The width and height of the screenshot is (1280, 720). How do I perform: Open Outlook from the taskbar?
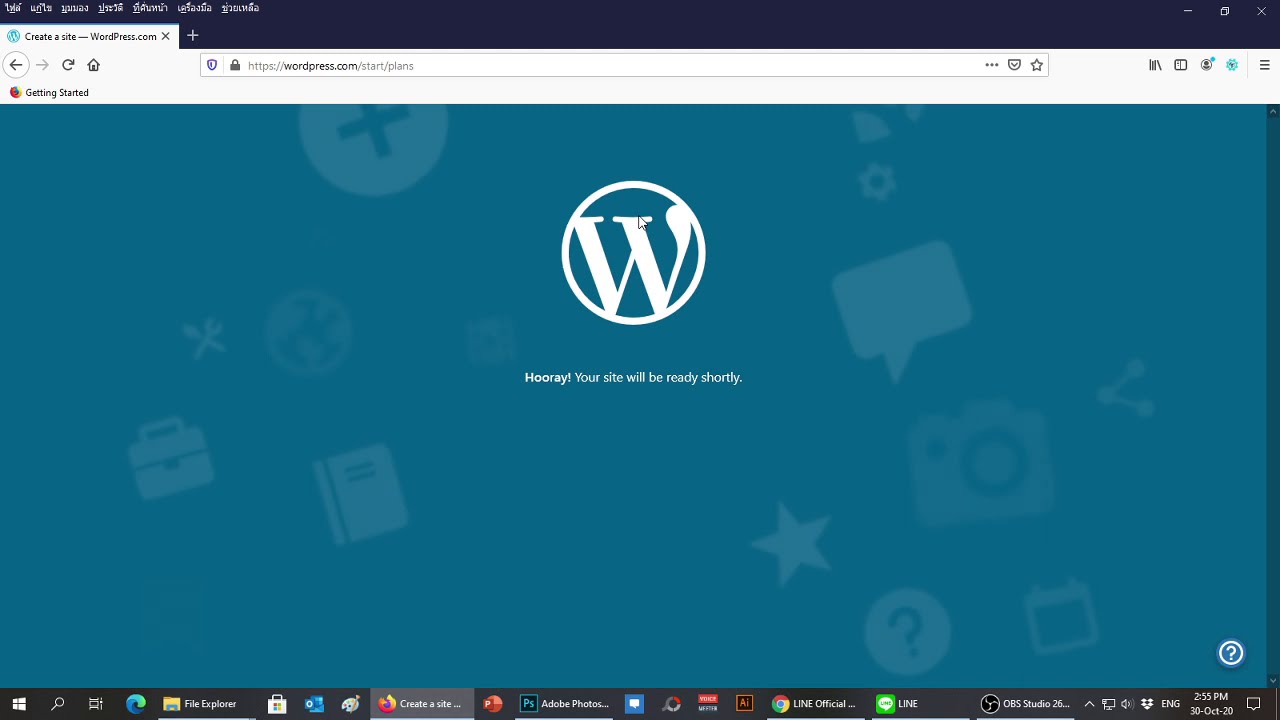pos(314,704)
